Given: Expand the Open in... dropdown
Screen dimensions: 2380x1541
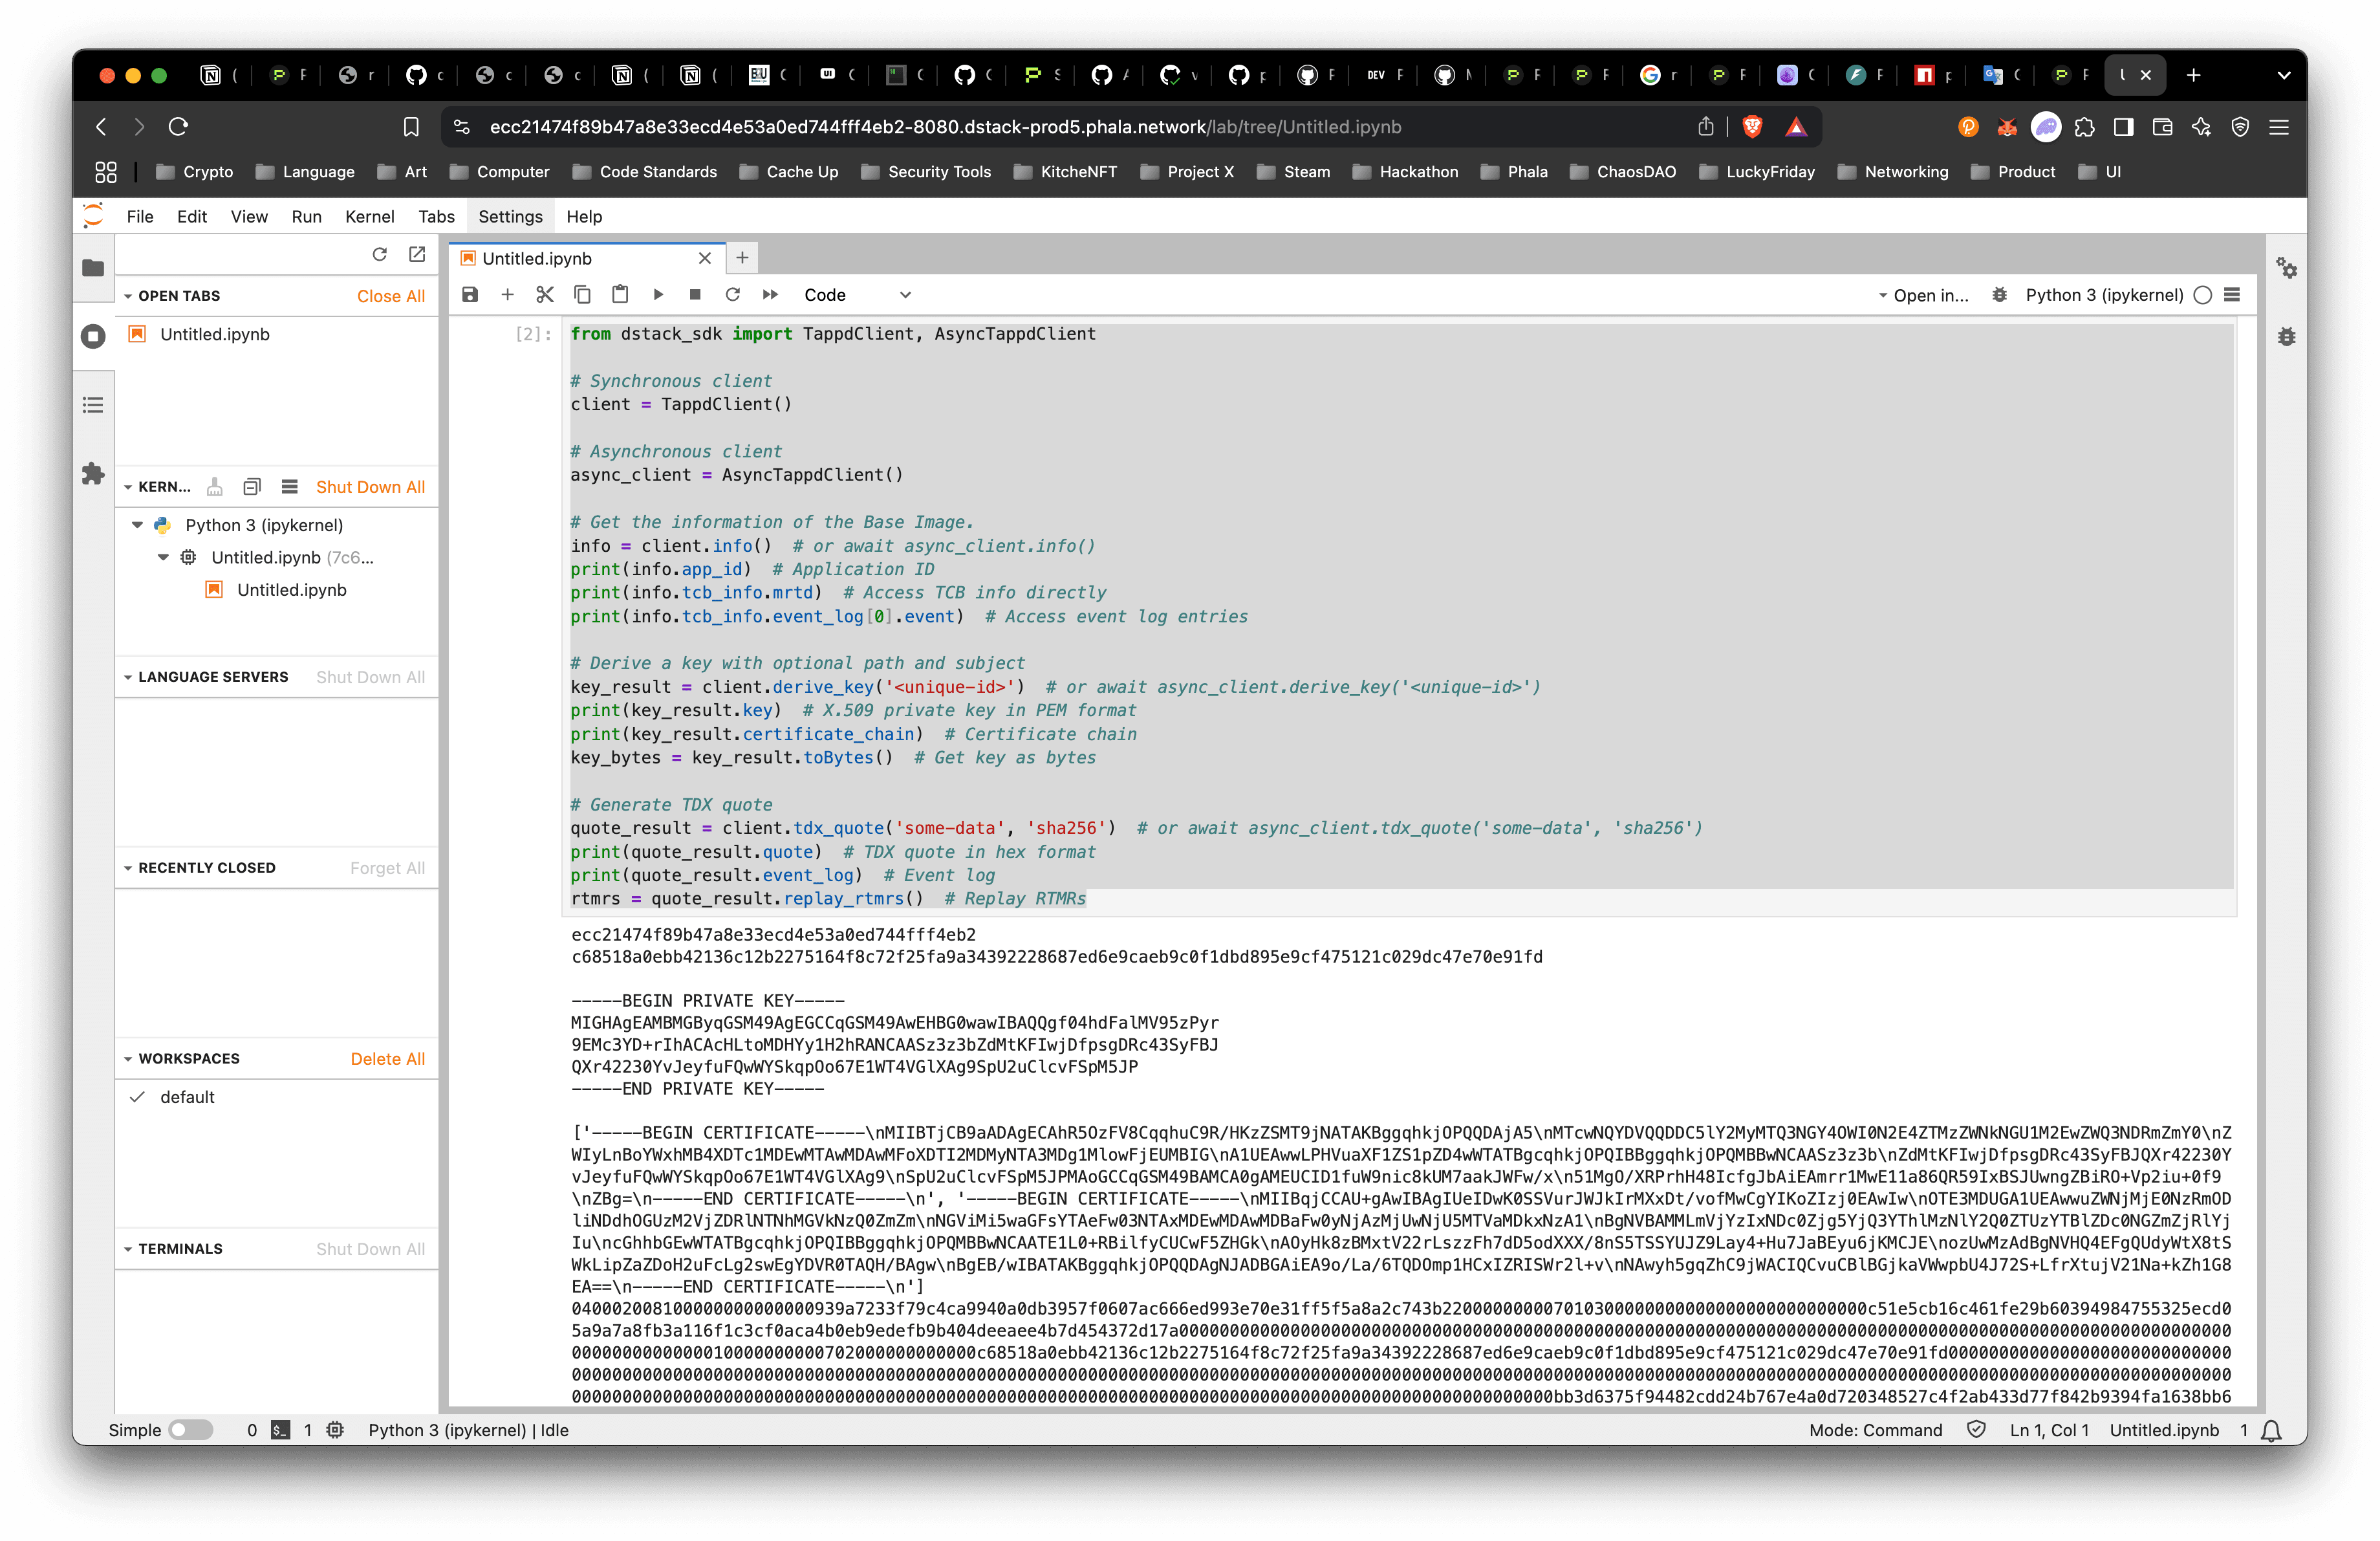Looking at the screenshot, I should coord(1922,295).
